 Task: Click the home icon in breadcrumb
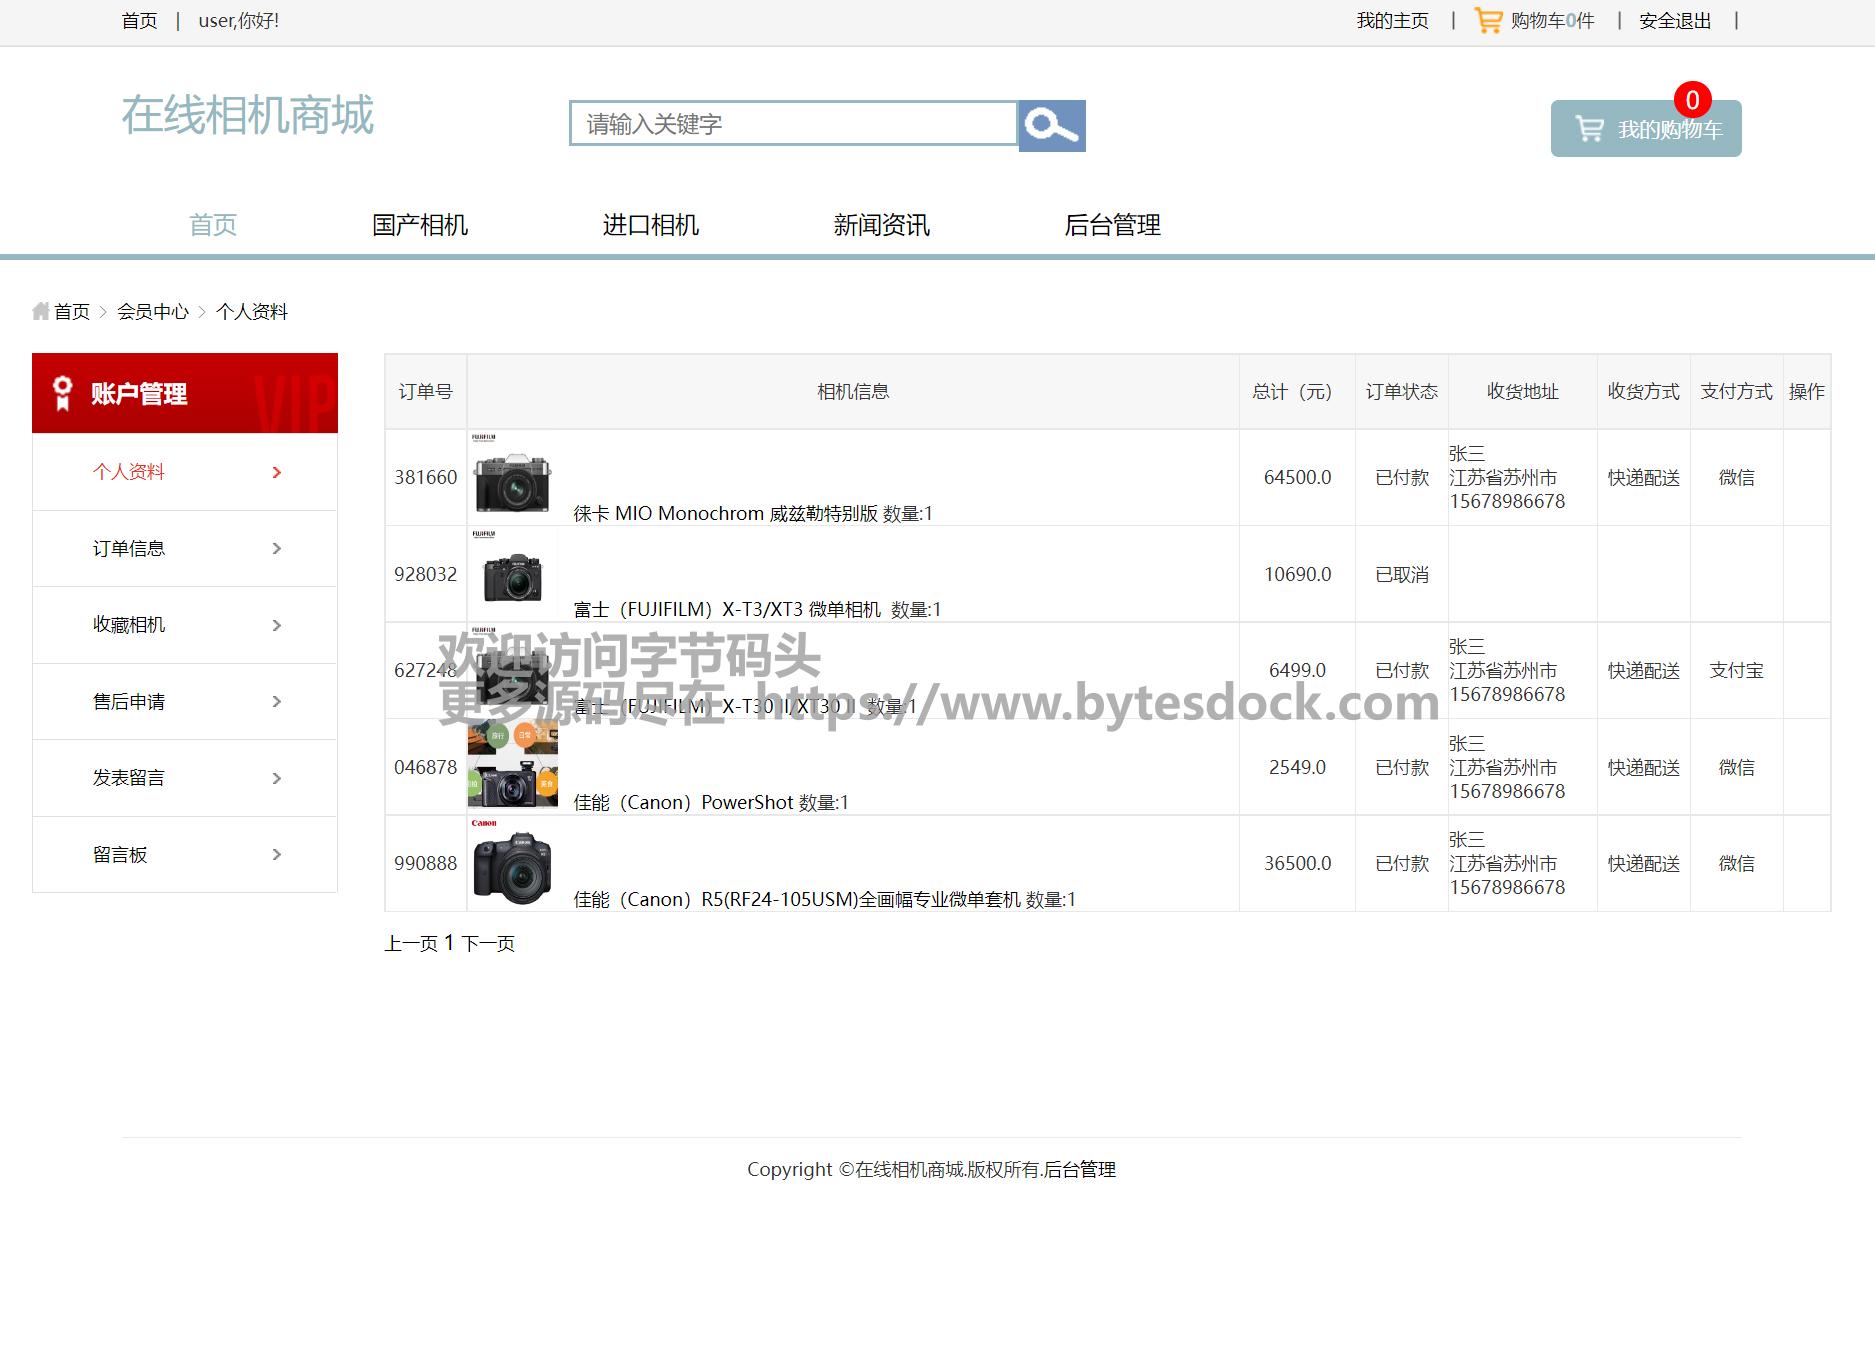[41, 311]
